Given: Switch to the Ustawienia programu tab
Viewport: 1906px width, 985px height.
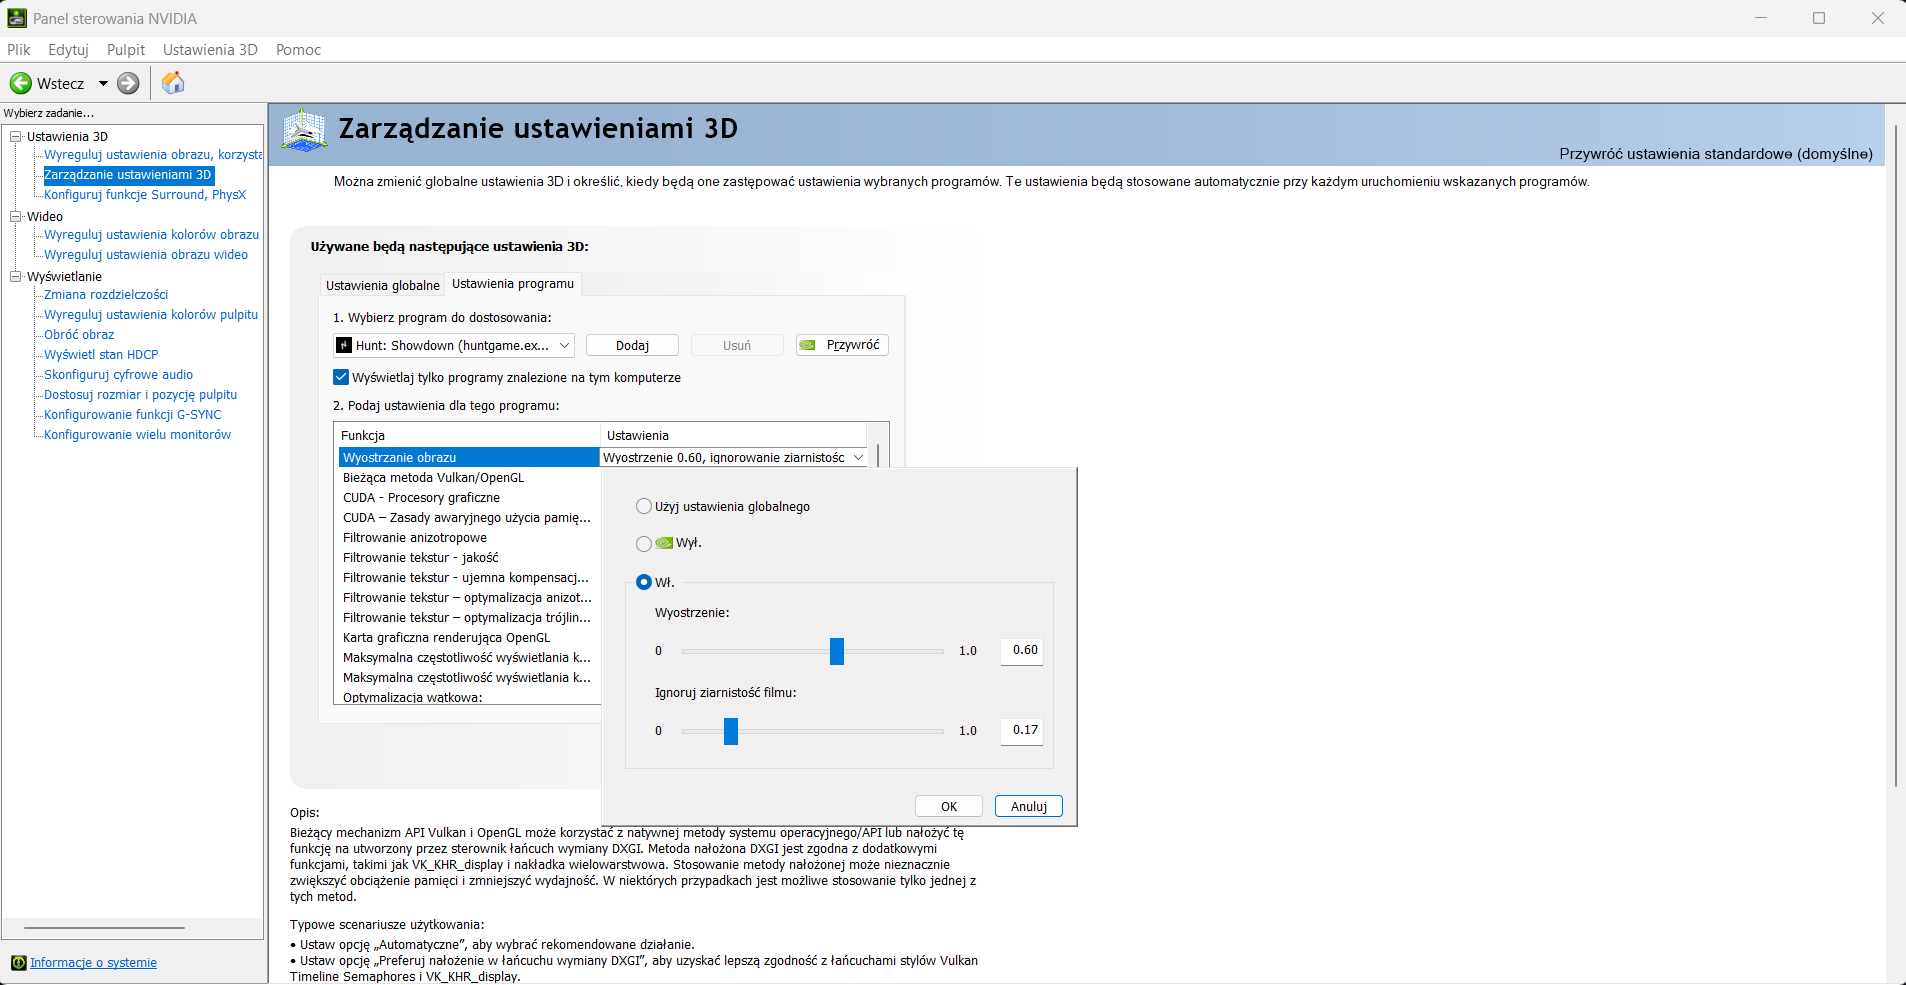Looking at the screenshot, I should [513, 284].
